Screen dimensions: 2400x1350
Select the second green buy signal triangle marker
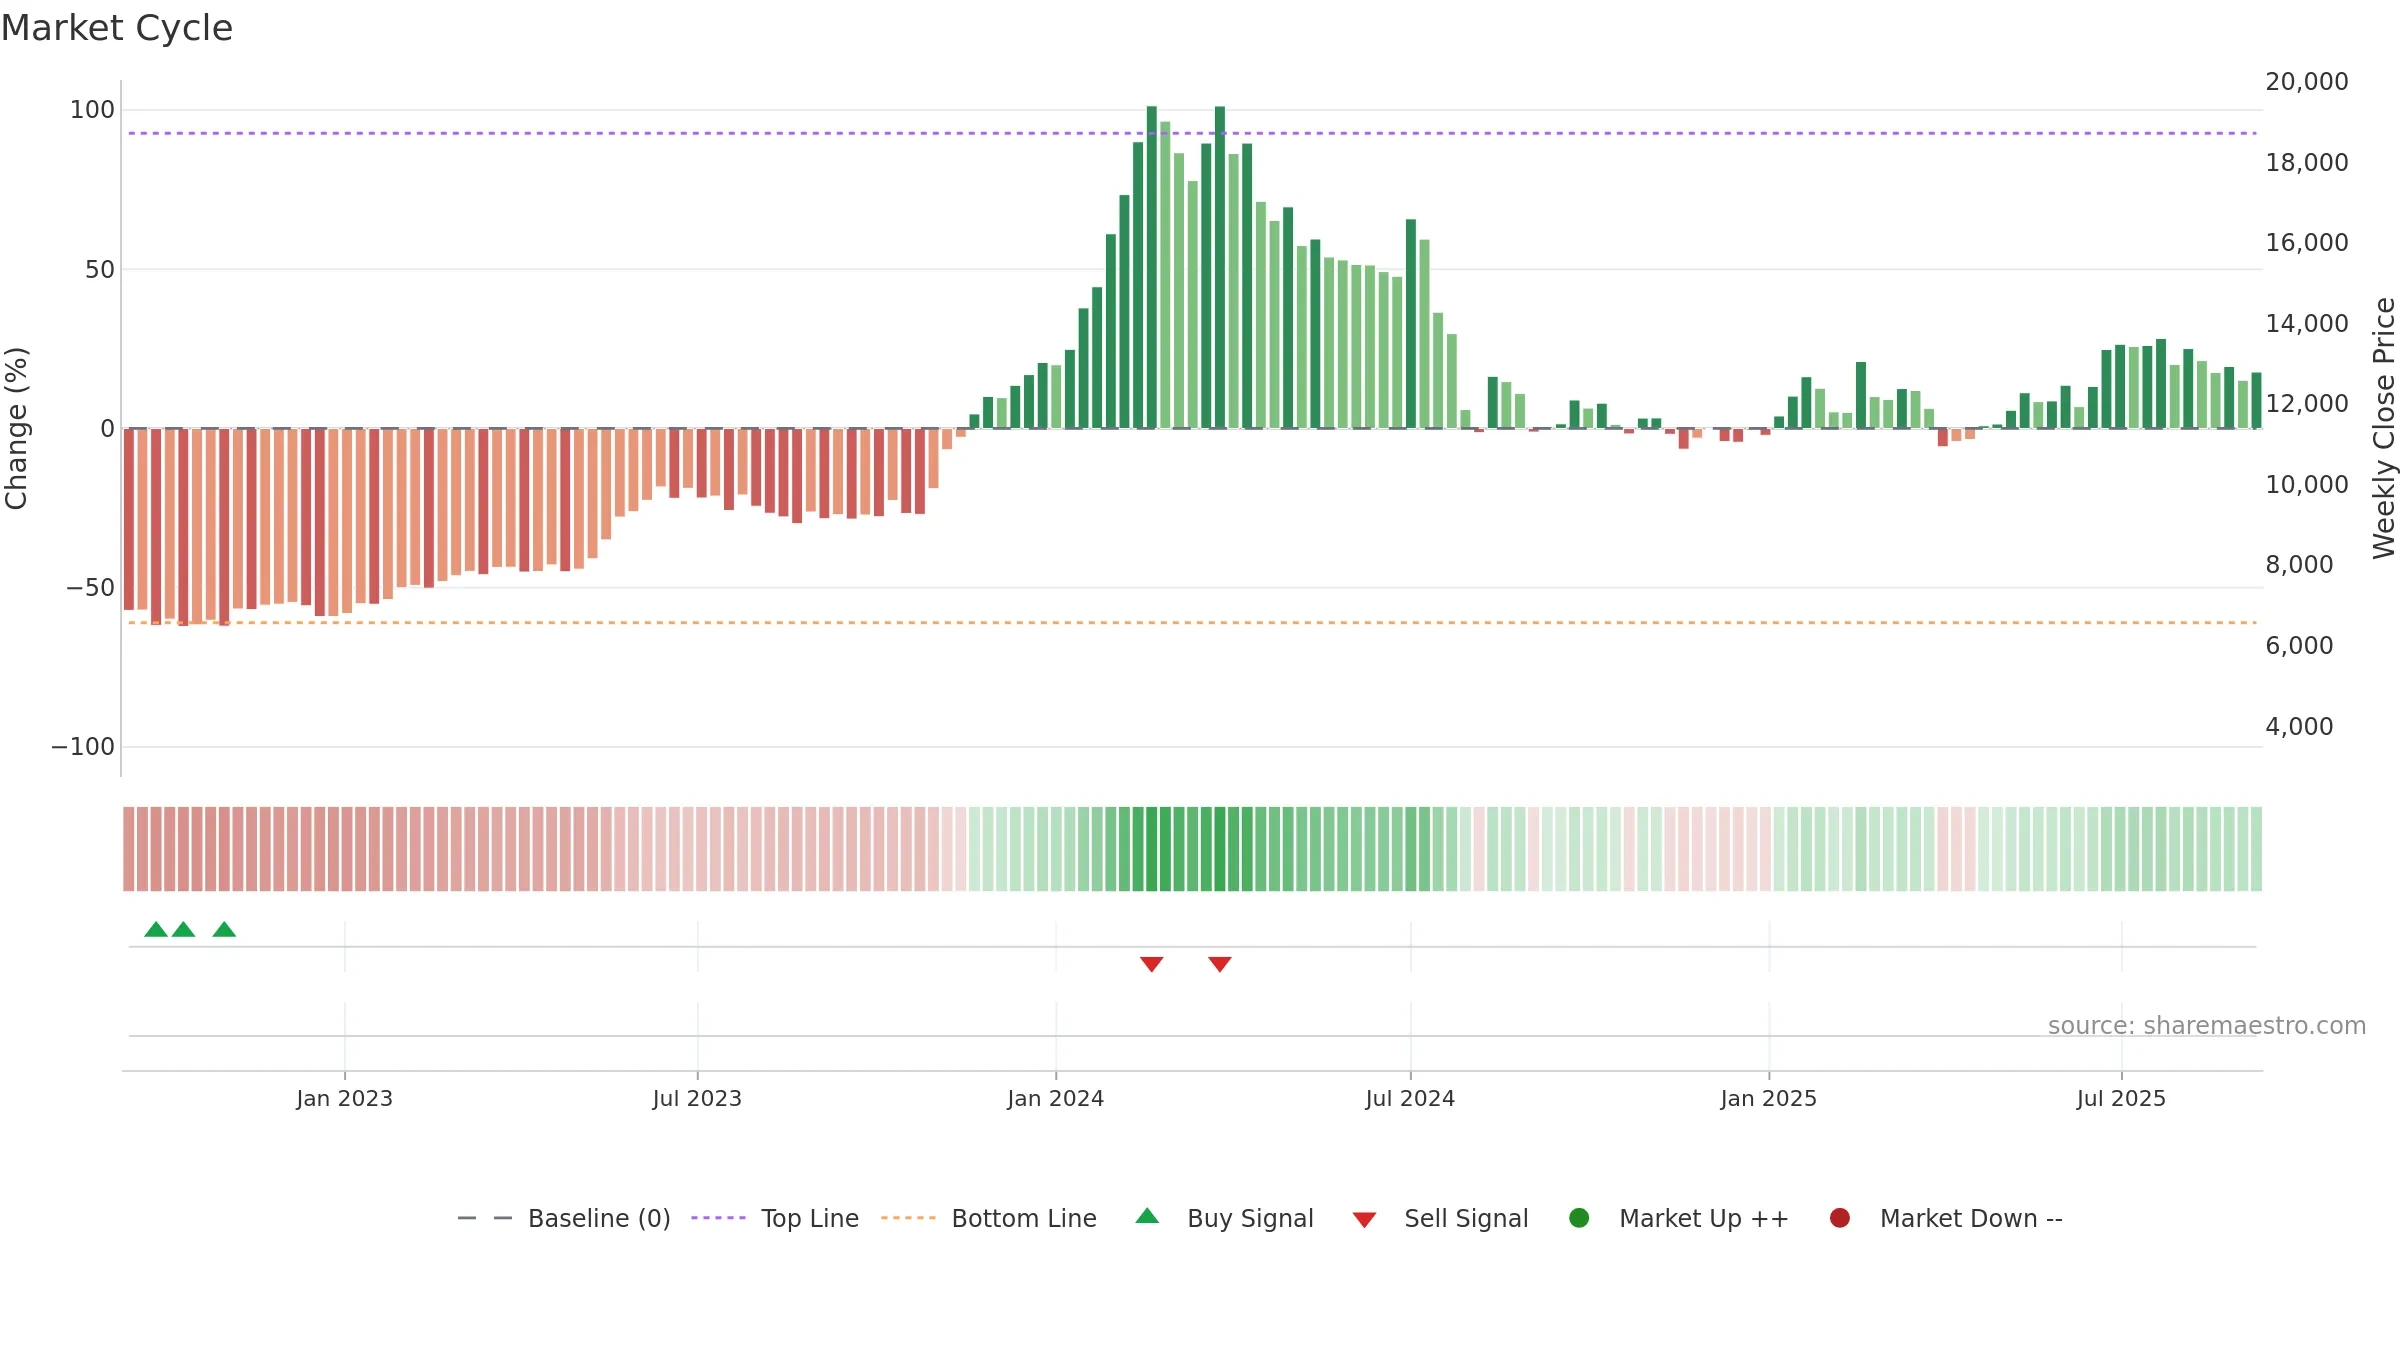point(183,929)
